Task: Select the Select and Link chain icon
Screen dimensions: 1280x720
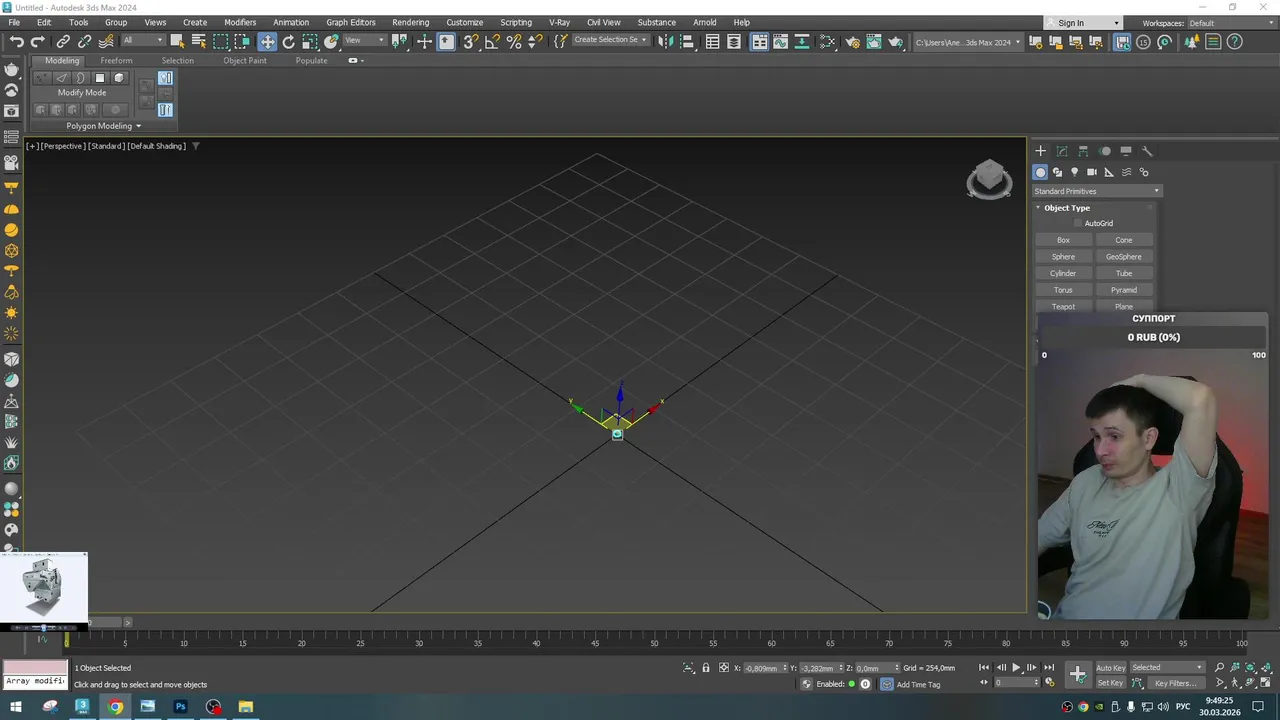Action: click(x=63, y=41)
